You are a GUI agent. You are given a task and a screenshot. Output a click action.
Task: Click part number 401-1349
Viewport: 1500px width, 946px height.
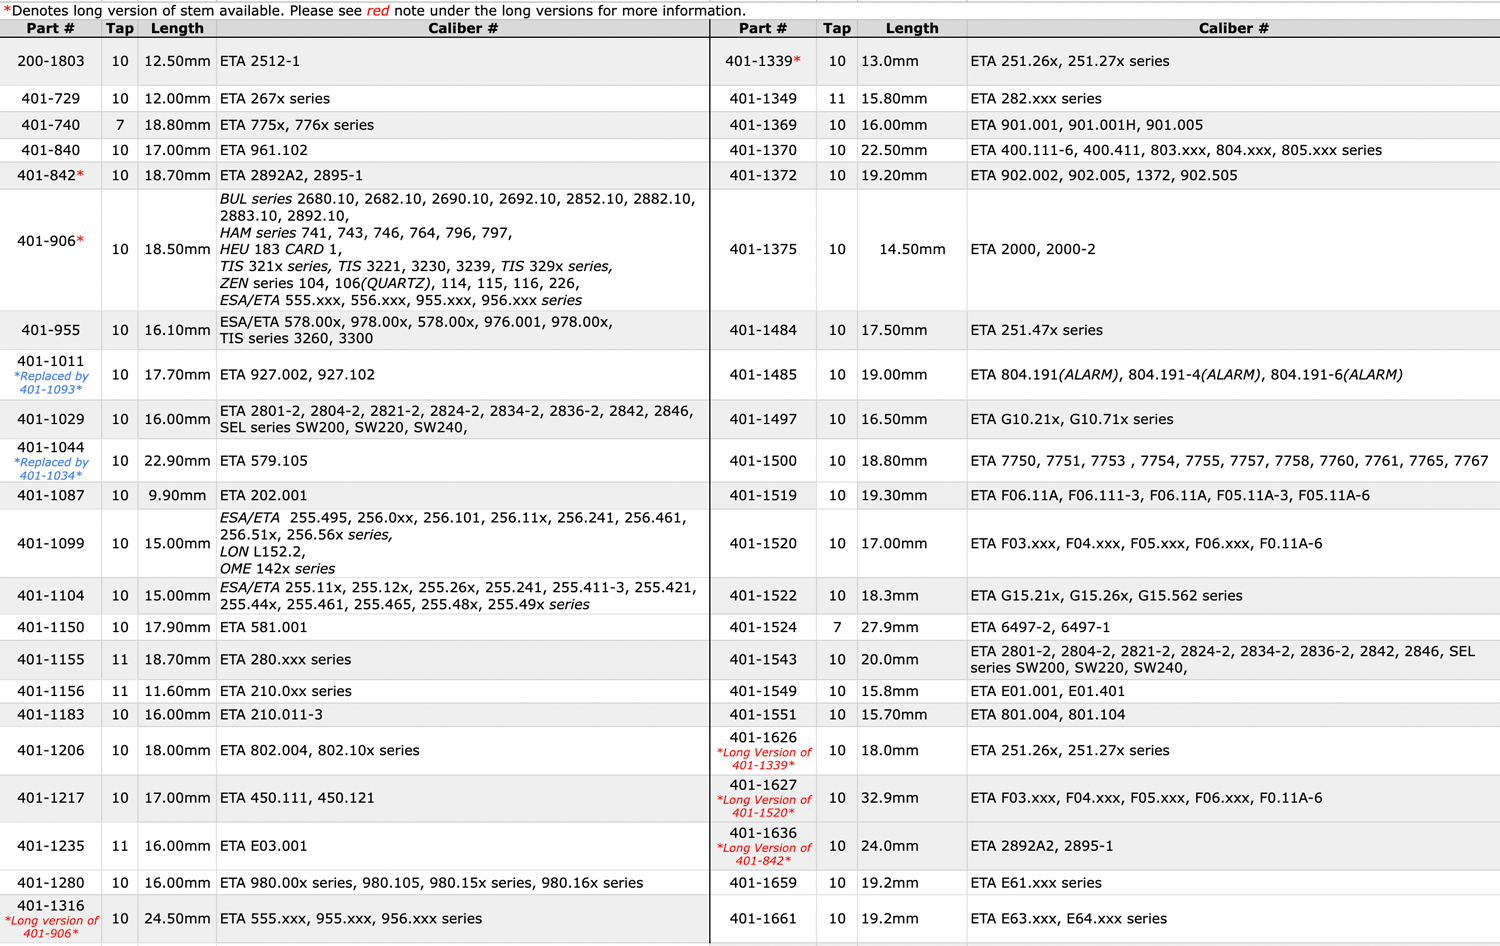click(x=763, y=99)
